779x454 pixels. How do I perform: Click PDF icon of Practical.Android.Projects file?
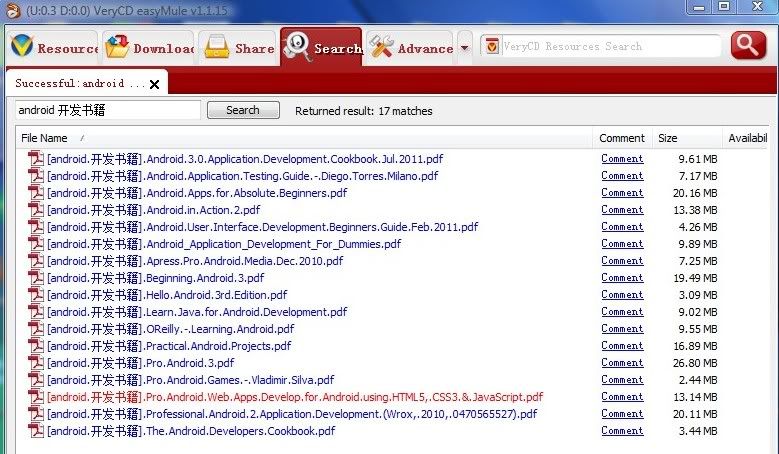tap(36, 346)
